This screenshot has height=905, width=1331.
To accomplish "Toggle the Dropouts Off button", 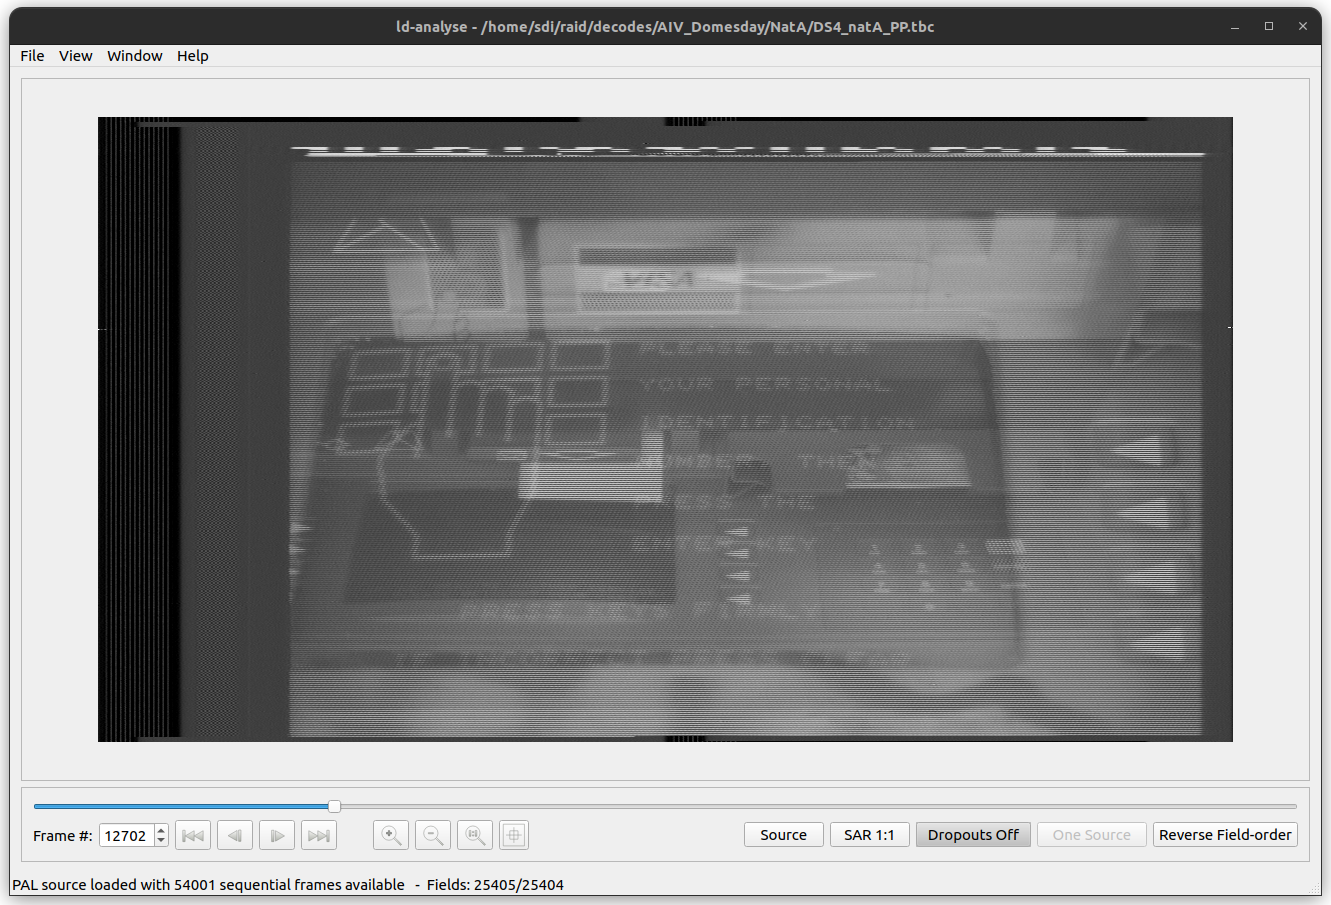I will [x=973, y=835].
